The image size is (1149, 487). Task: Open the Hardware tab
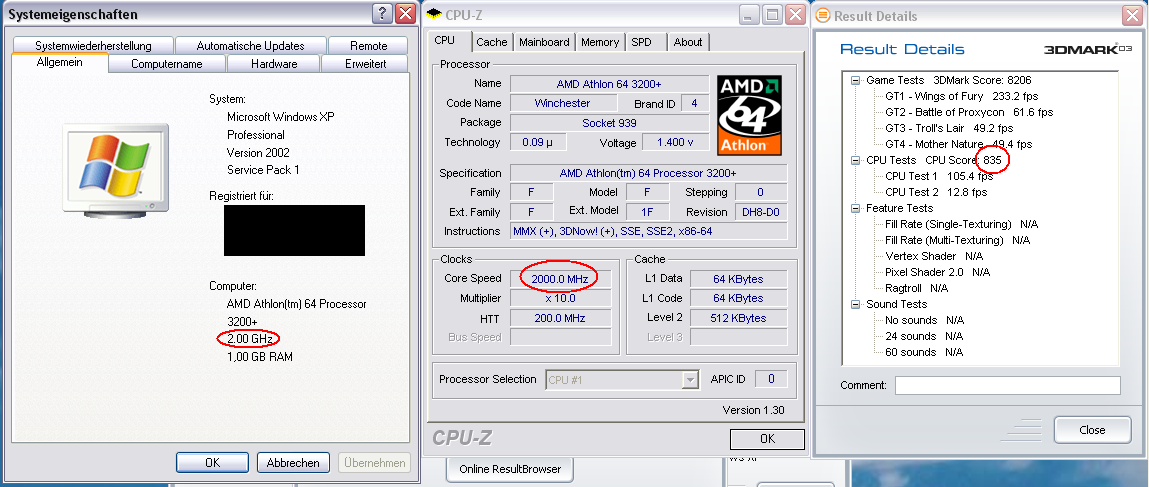click(274, 64)
